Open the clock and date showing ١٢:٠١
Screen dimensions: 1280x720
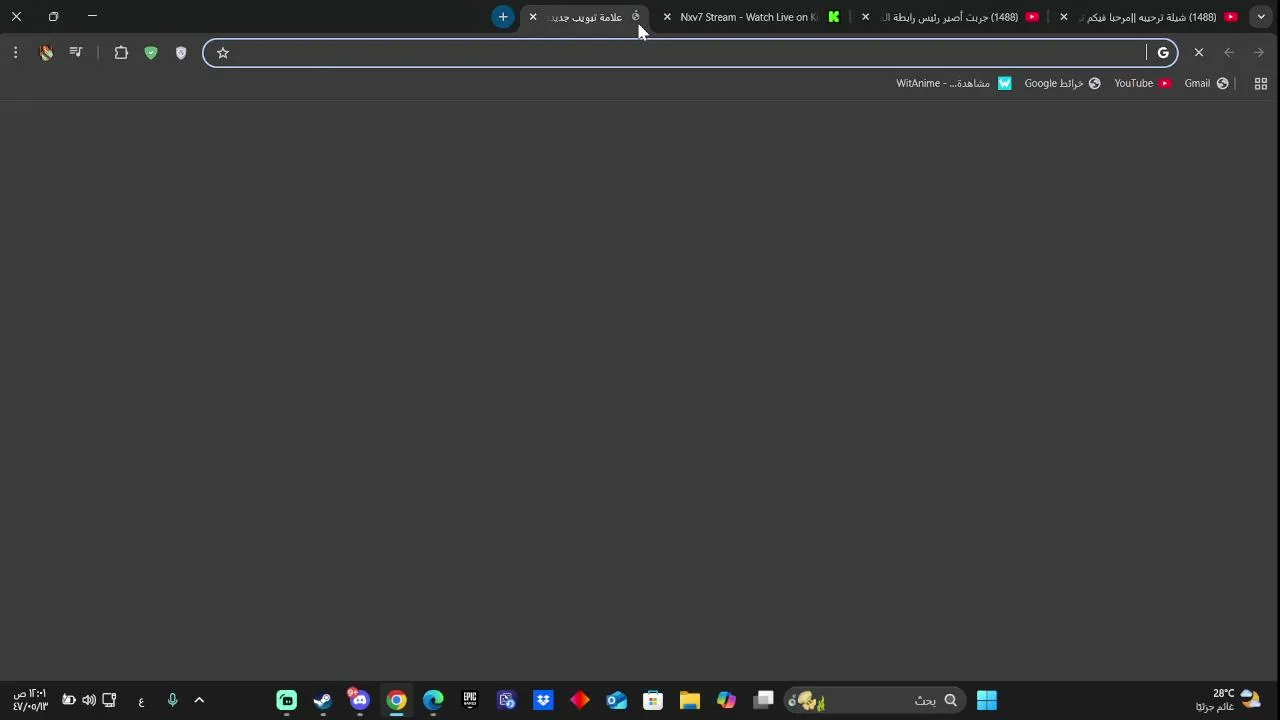(x=30, y=700)
